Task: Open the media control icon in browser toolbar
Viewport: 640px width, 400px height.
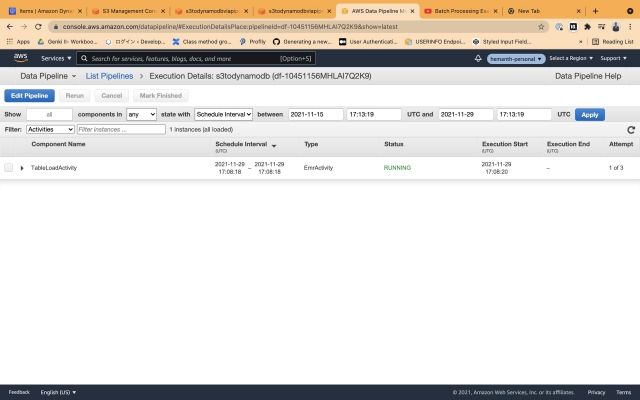Action: (601, 27)
